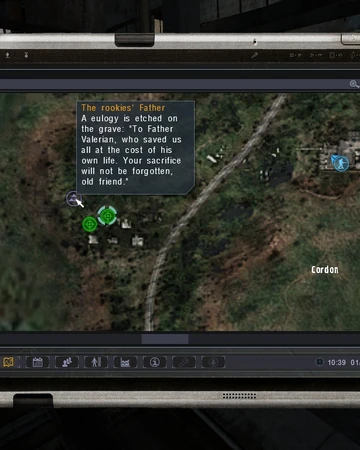Viewport: 360px width, 450px height.
Task: Open the PDA encyclopedia info tab
Action: tap(155, 362)
